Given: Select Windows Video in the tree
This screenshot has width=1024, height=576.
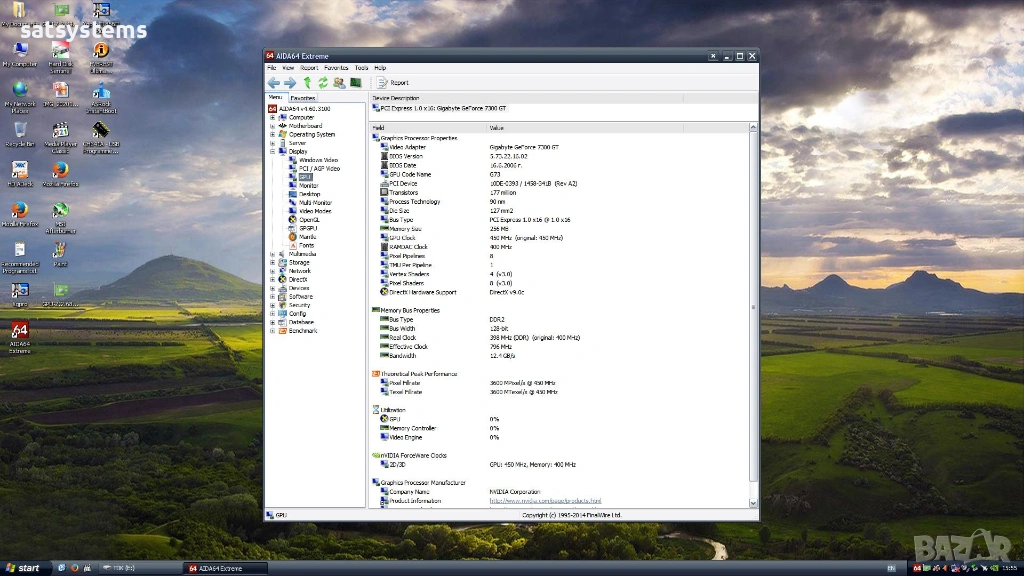Looking at the screenshot, I should click(x=318, y=160).
